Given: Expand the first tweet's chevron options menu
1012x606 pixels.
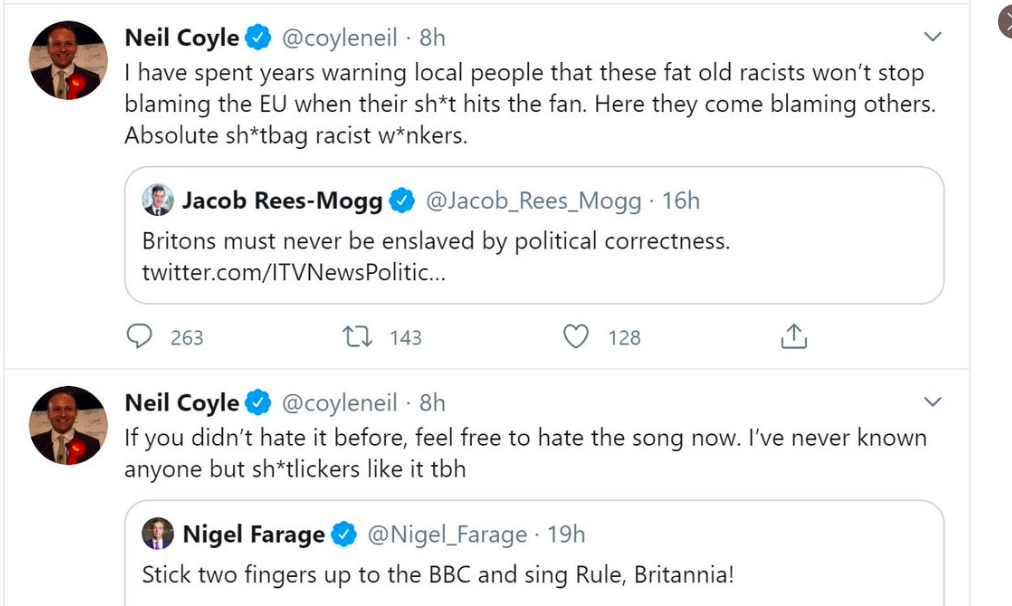Looking at the screenshot, I should pos(932,38).
